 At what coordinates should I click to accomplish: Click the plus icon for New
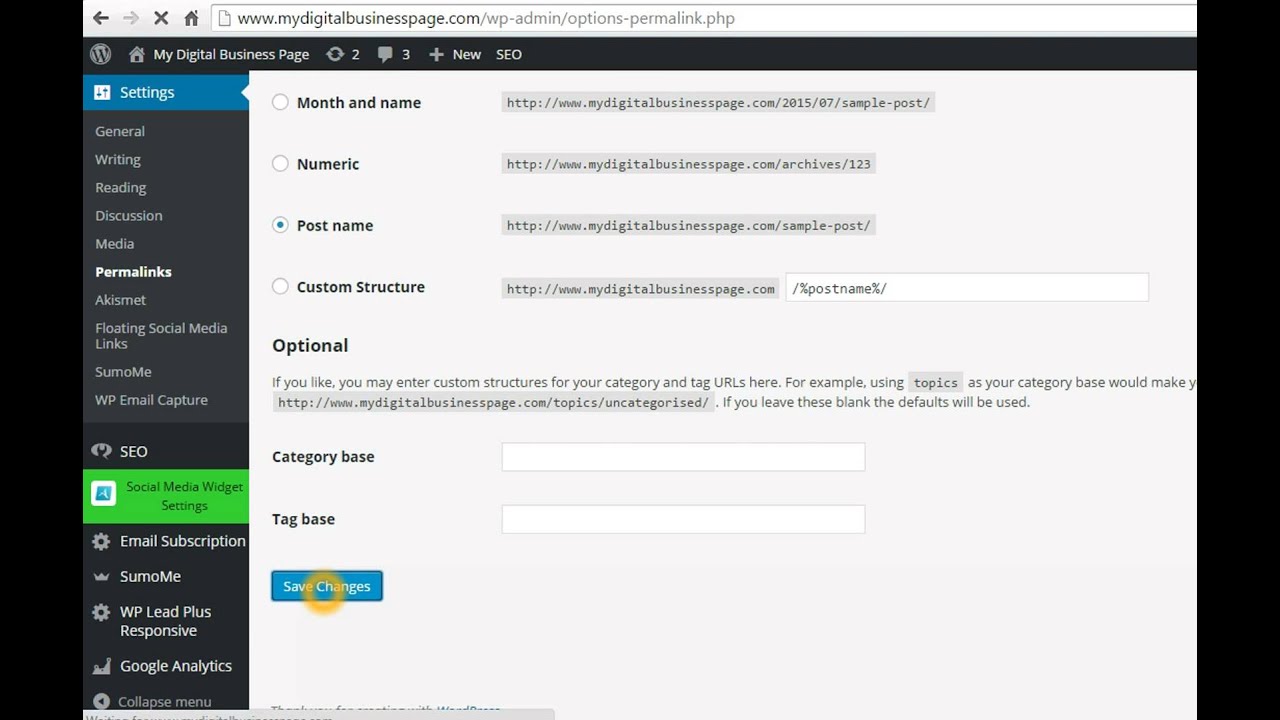(x=436, y=55)
